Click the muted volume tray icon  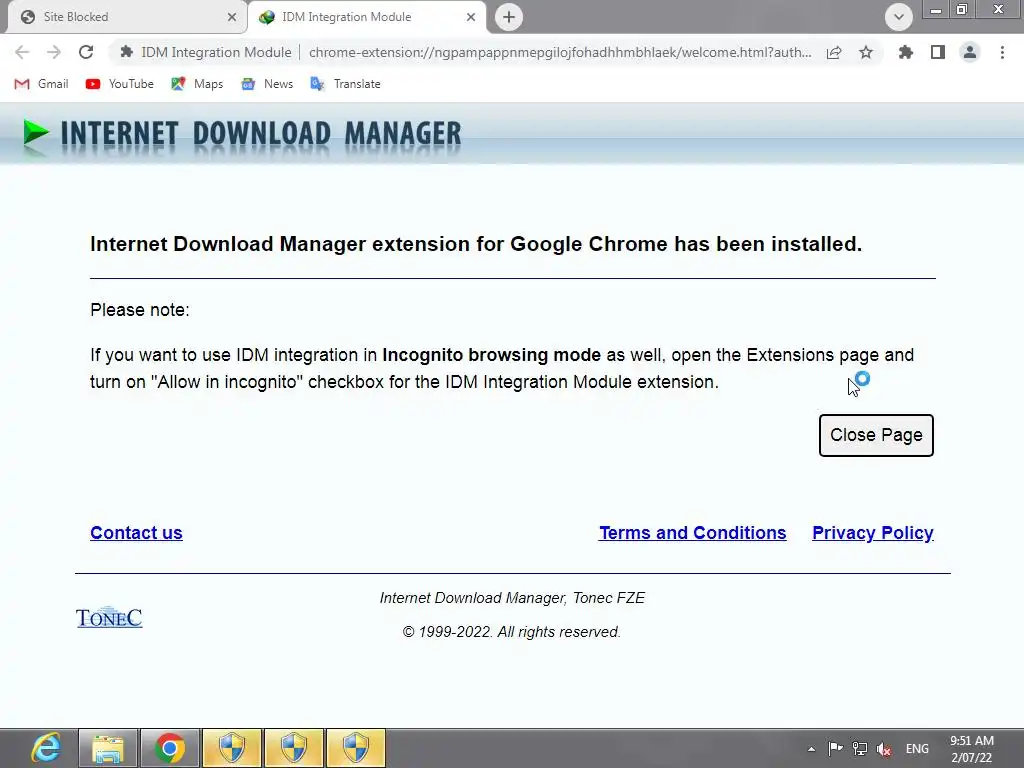pos(884,749)
